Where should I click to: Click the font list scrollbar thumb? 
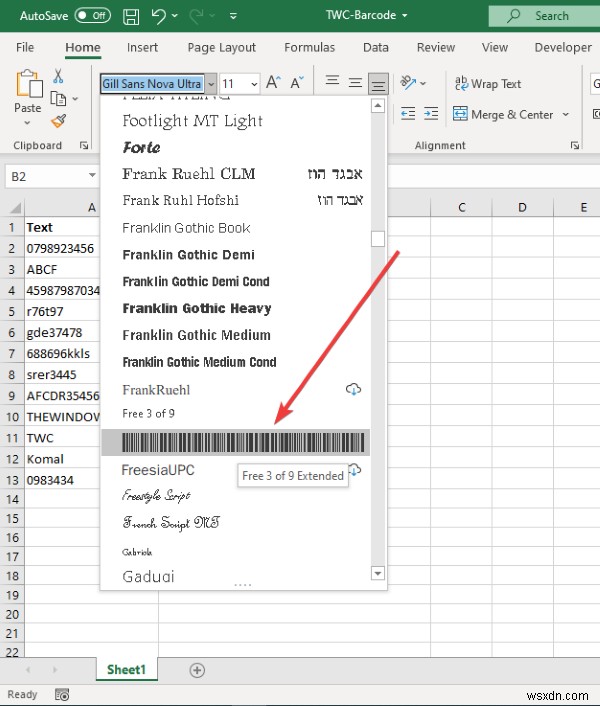(378, 239)
